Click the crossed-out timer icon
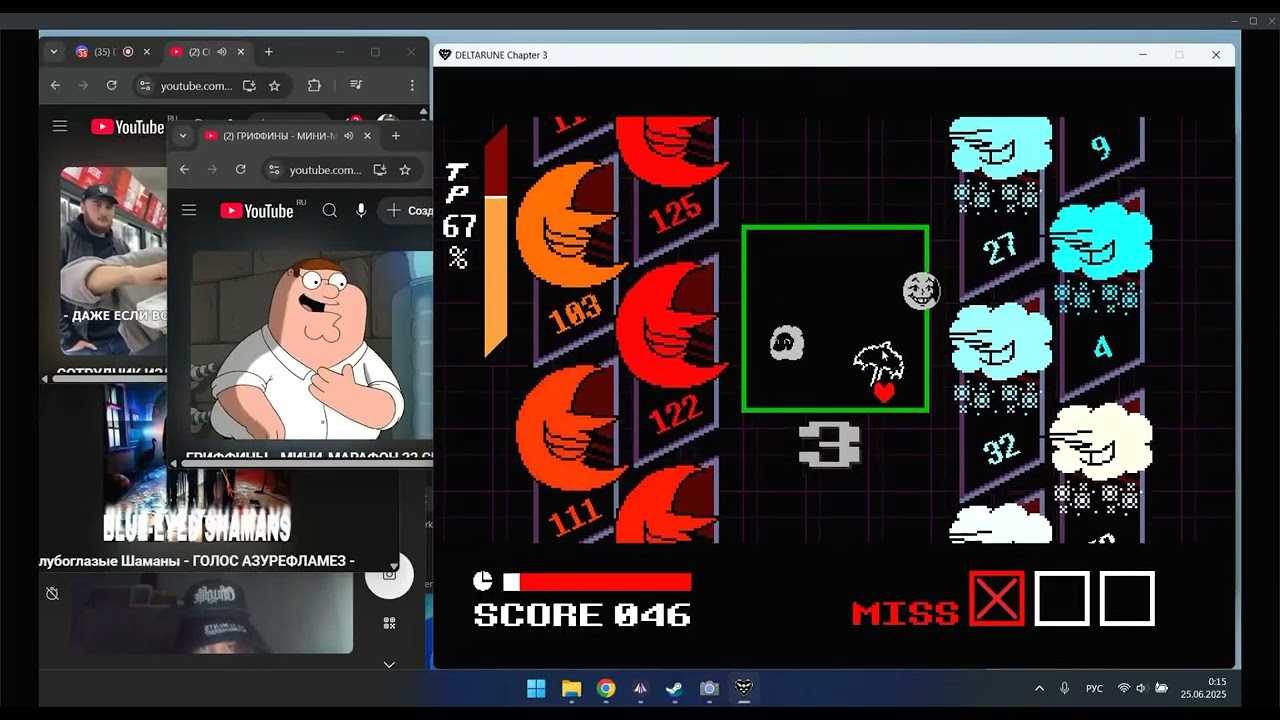Viewport: 1280px width, 720px height. (x=52, y=593)
